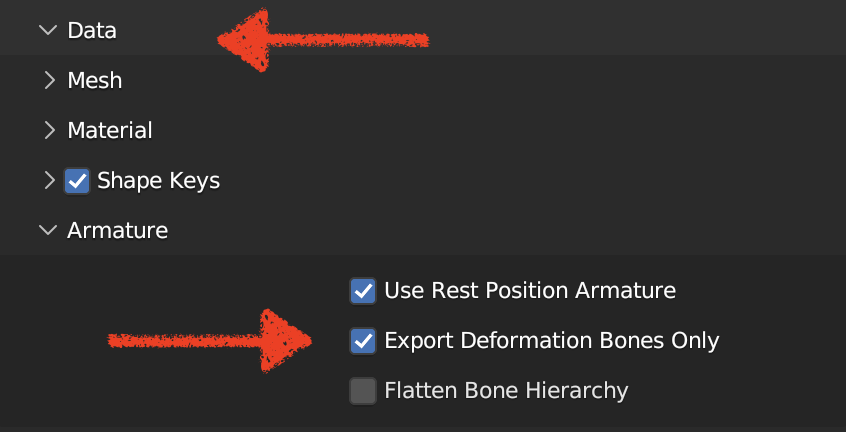Toggle Export Deformation Bones Only checkbox

pos(362,341)
